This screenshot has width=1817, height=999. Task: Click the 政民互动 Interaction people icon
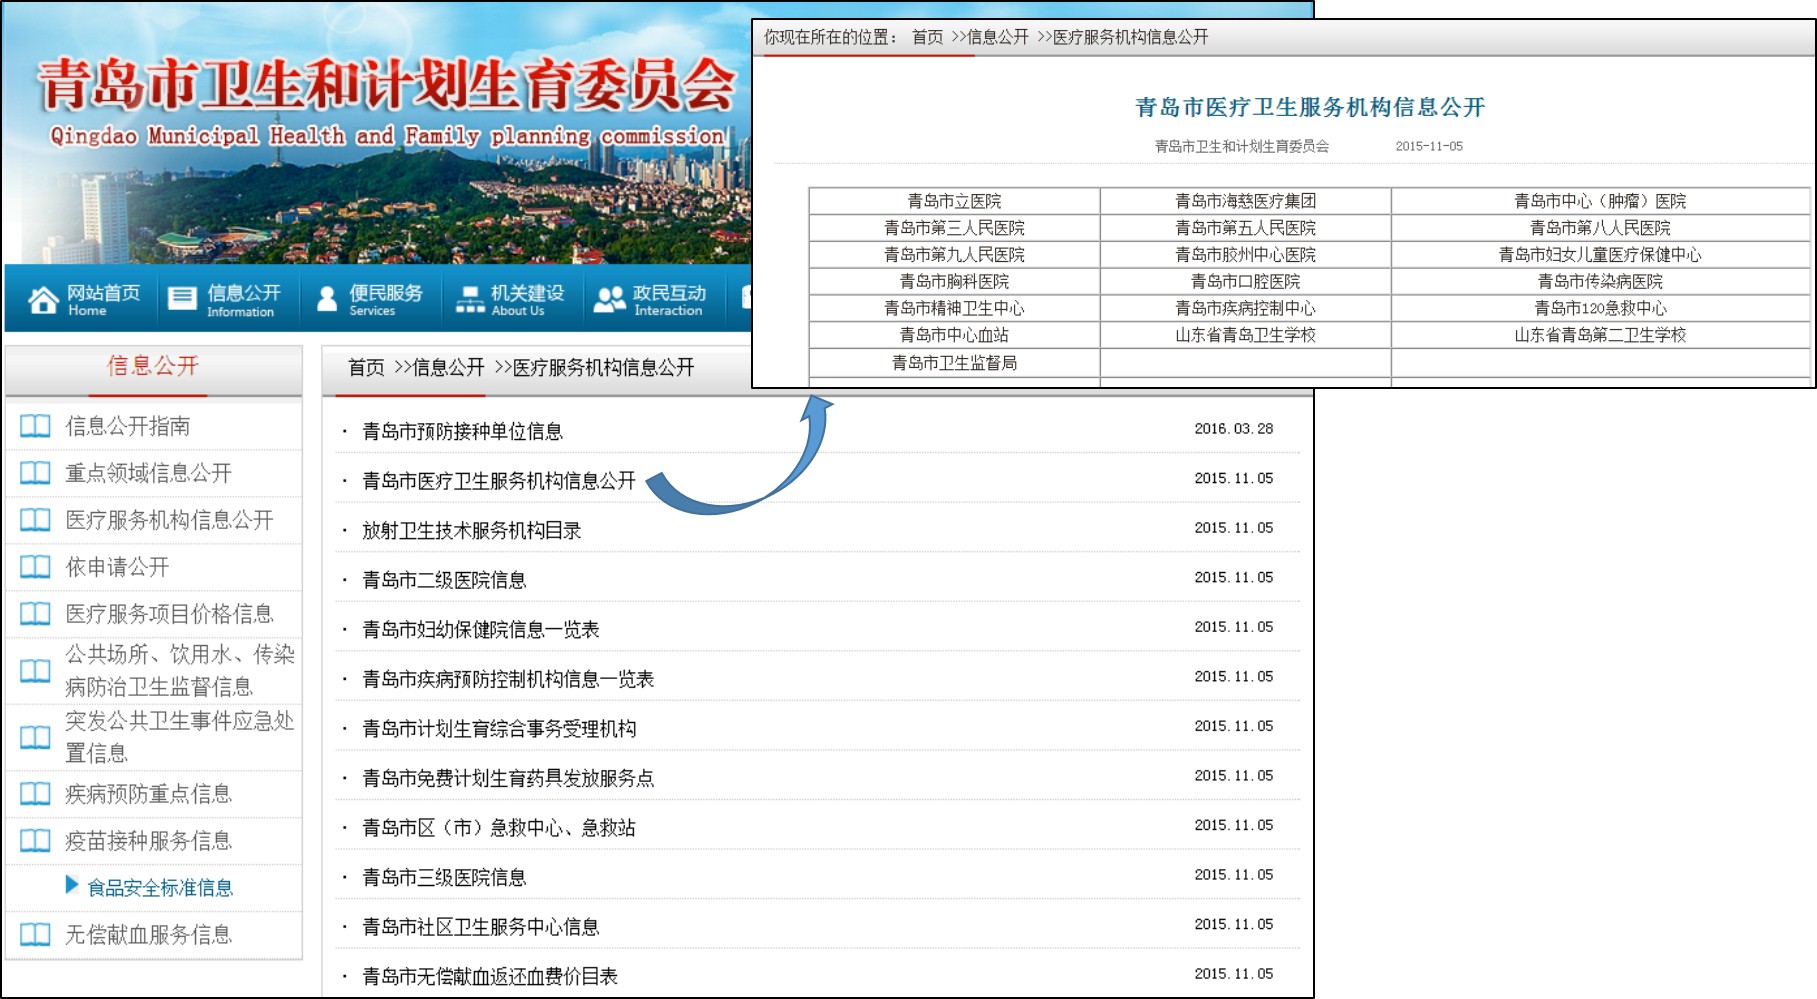click(609, 299)
